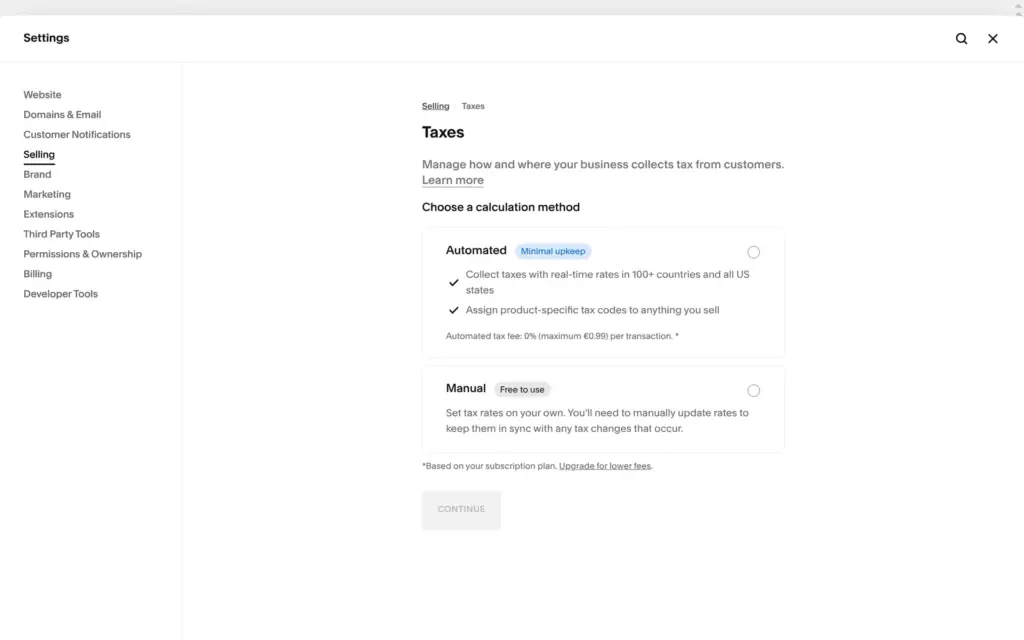Open Upgrade for lower fees link
Screen dimensions: 1024x640
[605, 466]
